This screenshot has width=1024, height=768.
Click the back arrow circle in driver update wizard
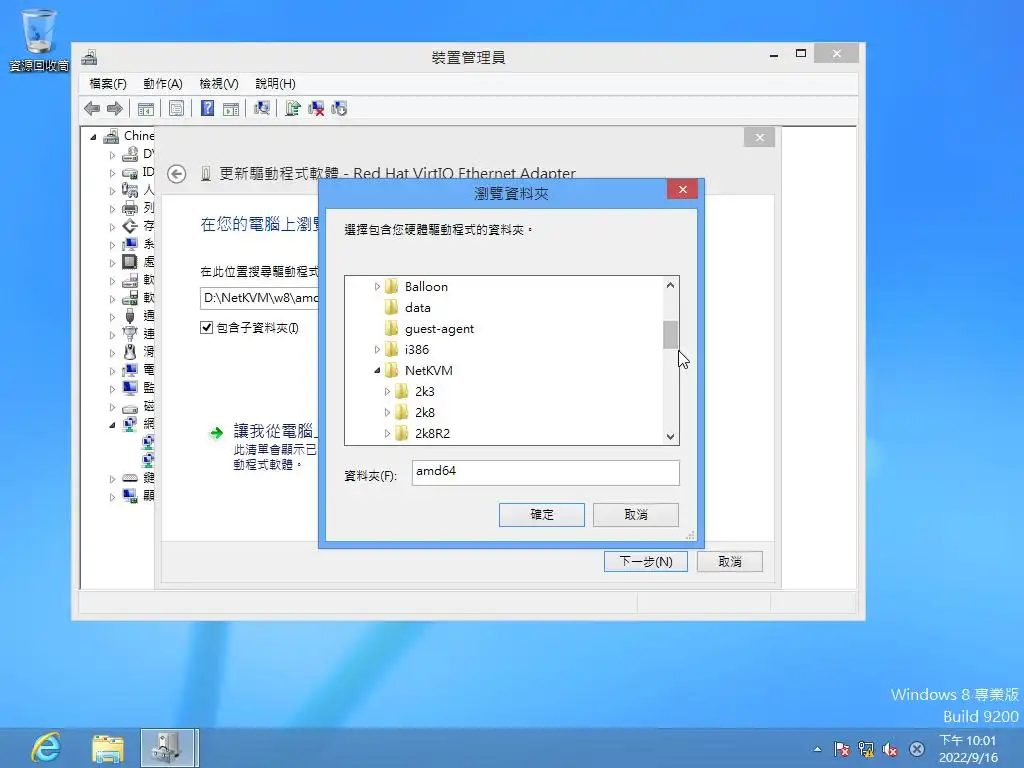click(x=176, y=174)
